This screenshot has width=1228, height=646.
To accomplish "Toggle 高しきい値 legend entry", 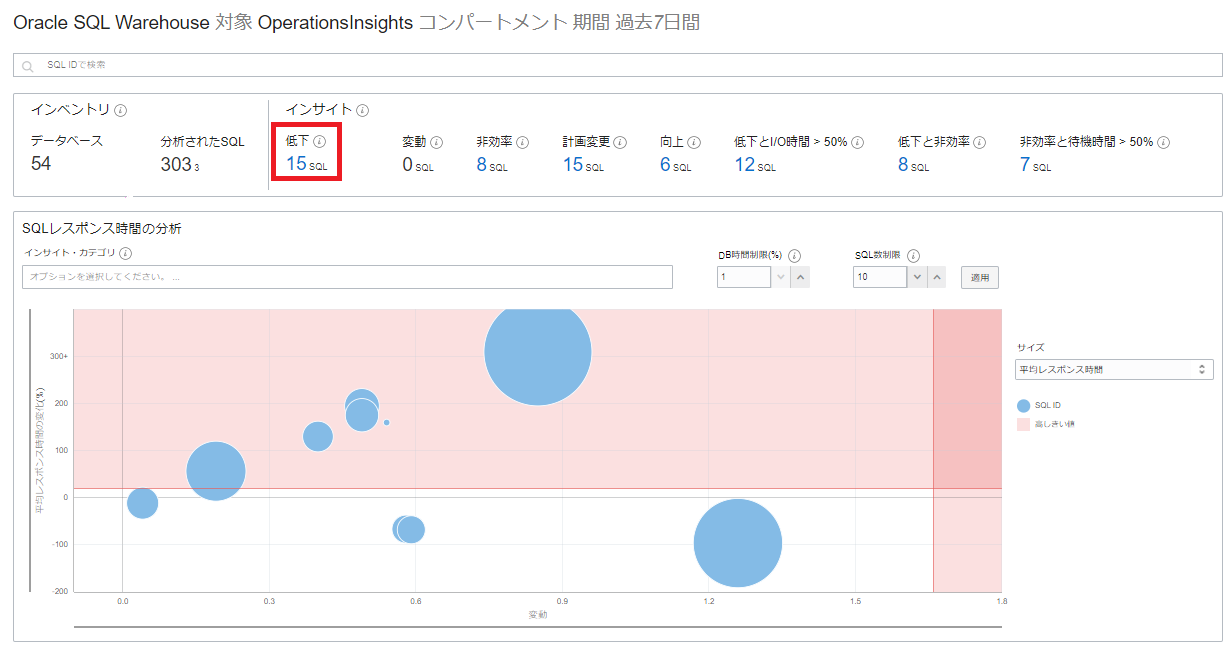I will pyautogui.click(x=1044, y=424).
